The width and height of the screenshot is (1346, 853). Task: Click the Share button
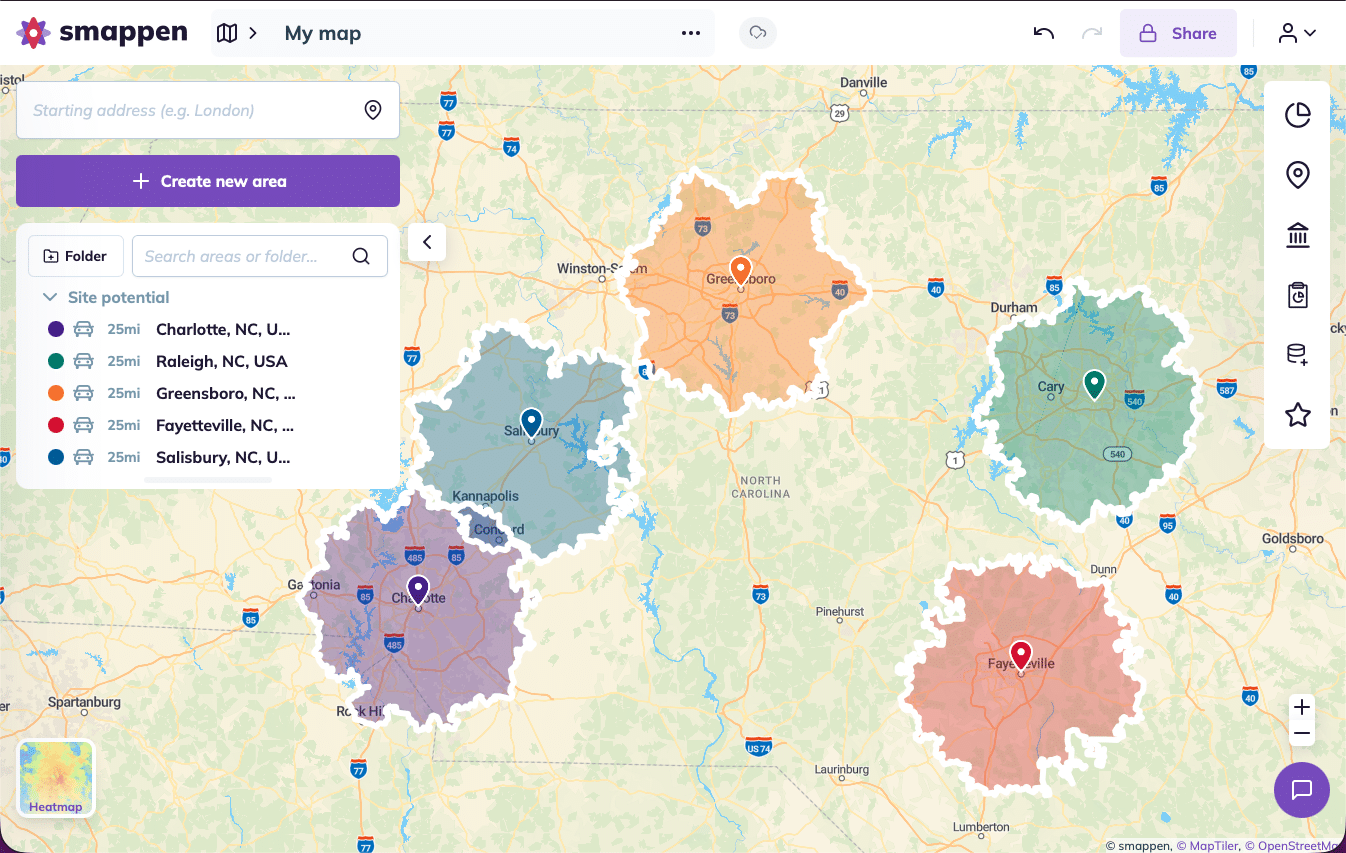[1178, 32]
